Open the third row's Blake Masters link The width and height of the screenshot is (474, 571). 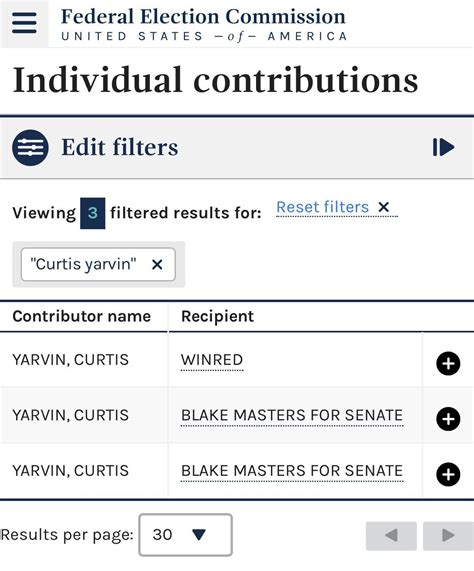292,471
